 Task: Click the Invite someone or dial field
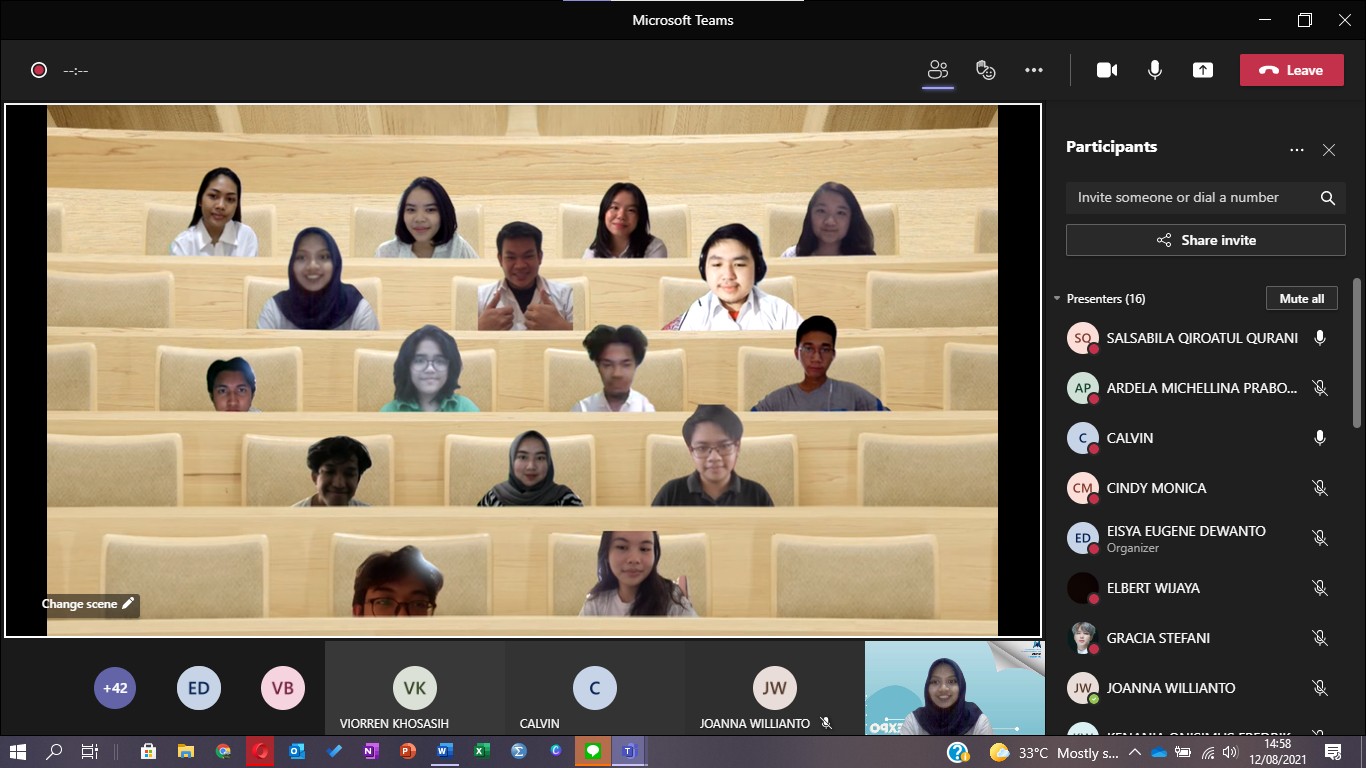[x=1190, y=198]
